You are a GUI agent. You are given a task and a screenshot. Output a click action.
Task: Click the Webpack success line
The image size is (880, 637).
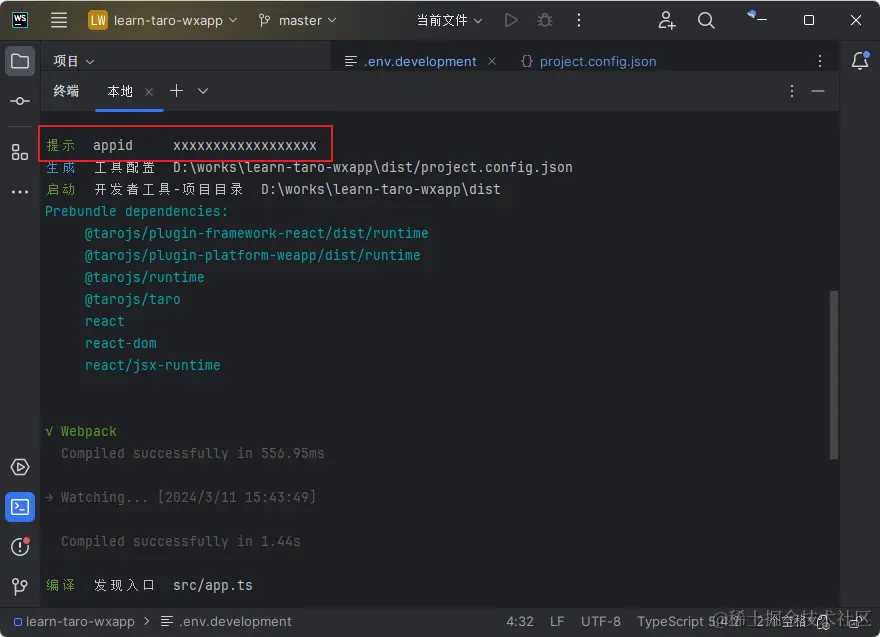(x=81, y=431)
